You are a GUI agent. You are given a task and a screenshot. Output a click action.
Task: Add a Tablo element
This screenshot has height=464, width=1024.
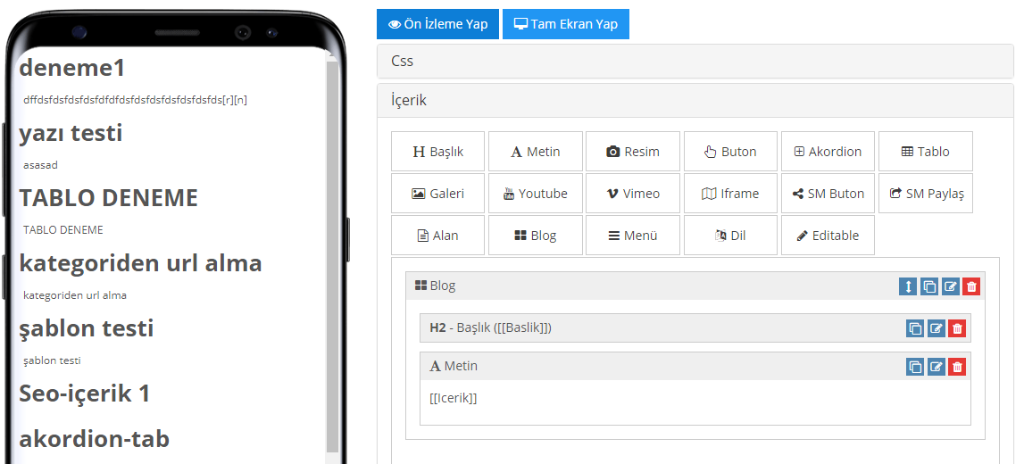925,152
